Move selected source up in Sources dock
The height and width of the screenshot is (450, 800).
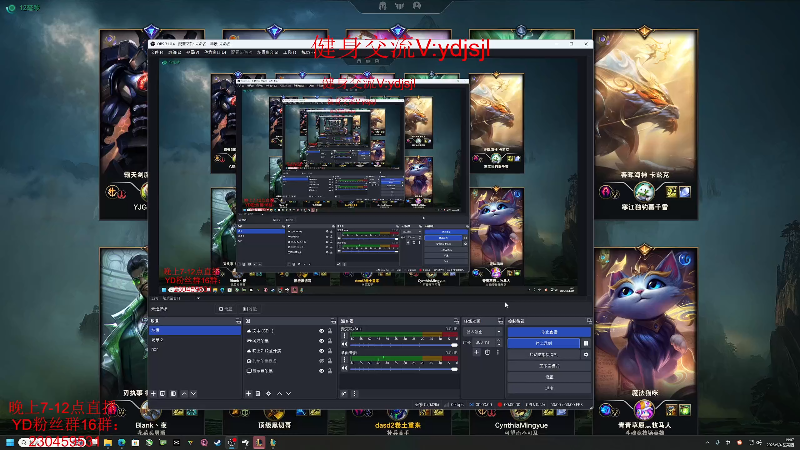[x=280, y=394]
